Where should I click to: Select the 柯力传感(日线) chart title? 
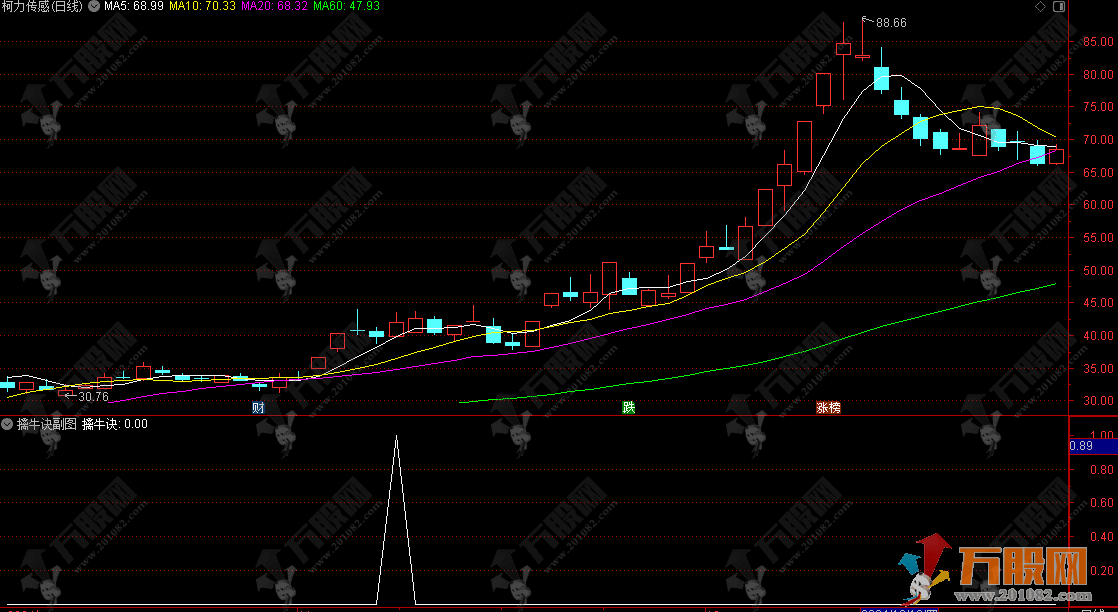click(x=41, y=6)
